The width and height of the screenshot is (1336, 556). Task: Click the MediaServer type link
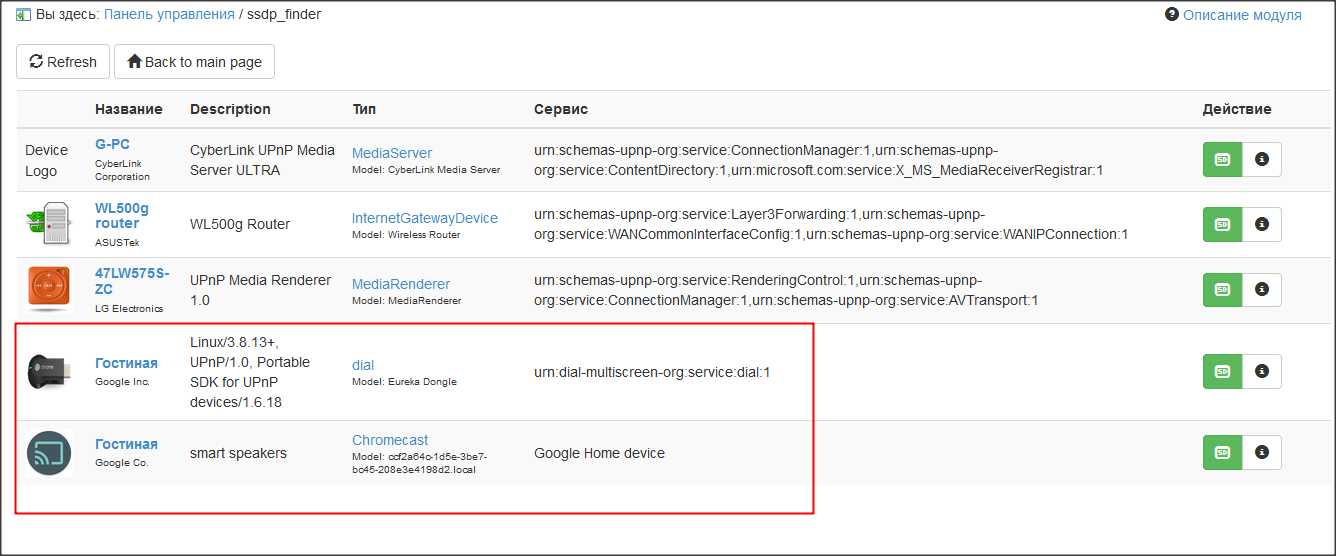point(391,153)
